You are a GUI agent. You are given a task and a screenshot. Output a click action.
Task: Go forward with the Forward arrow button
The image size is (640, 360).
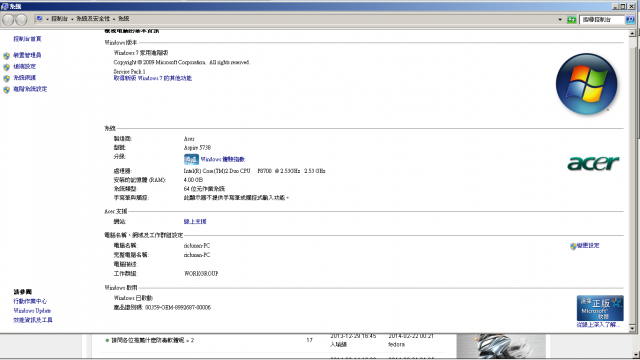click(20, 19)
